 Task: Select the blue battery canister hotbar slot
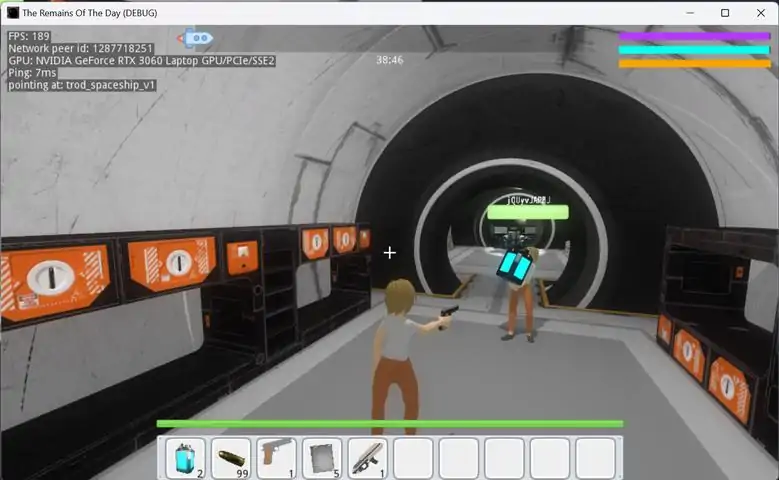(x=185, y=458)
